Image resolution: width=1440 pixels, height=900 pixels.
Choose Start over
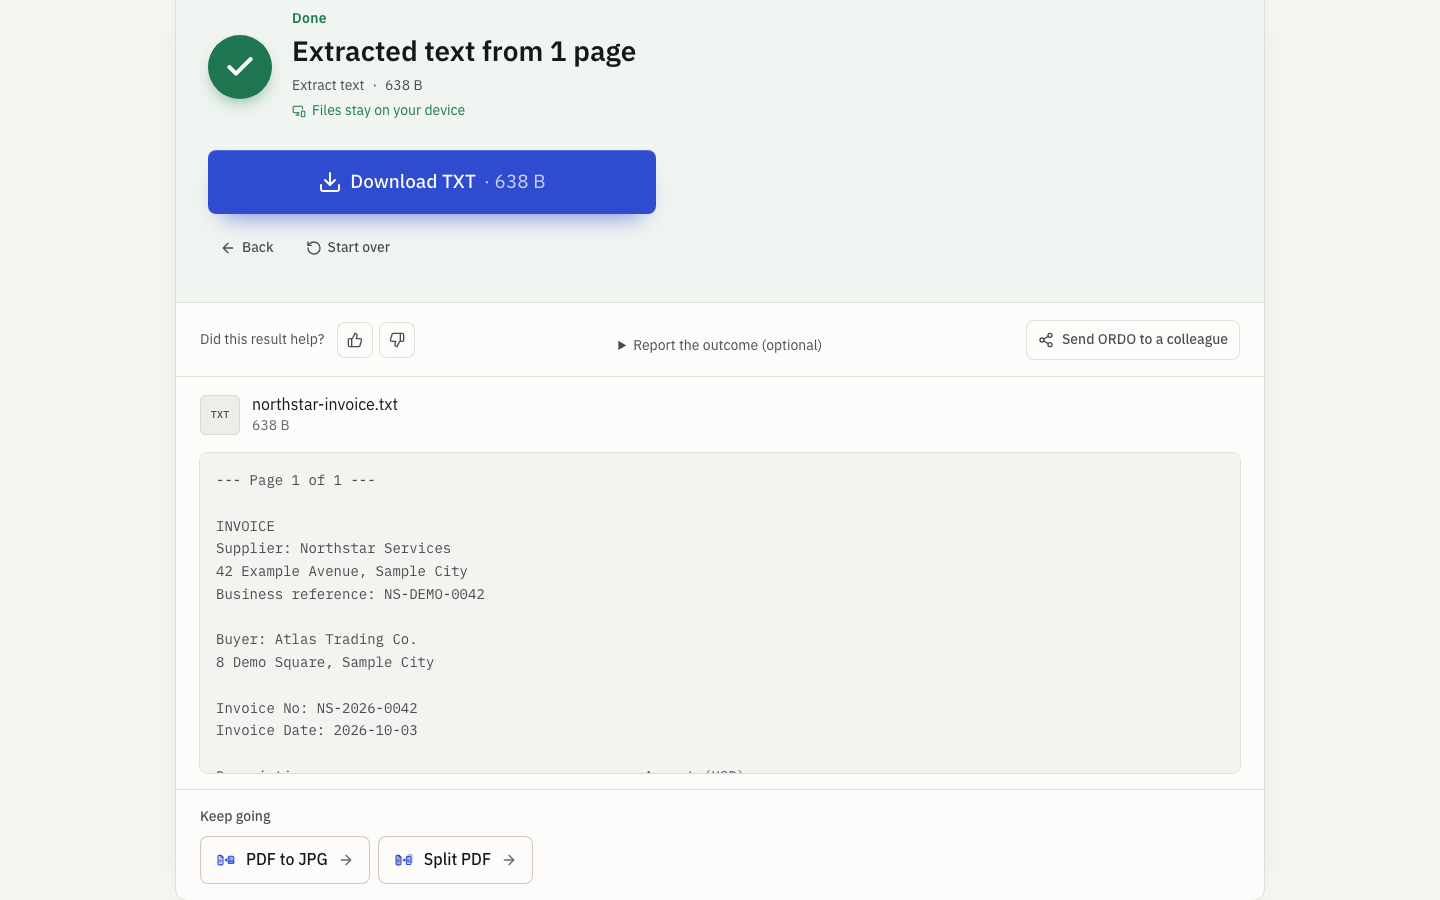(348, 248)
